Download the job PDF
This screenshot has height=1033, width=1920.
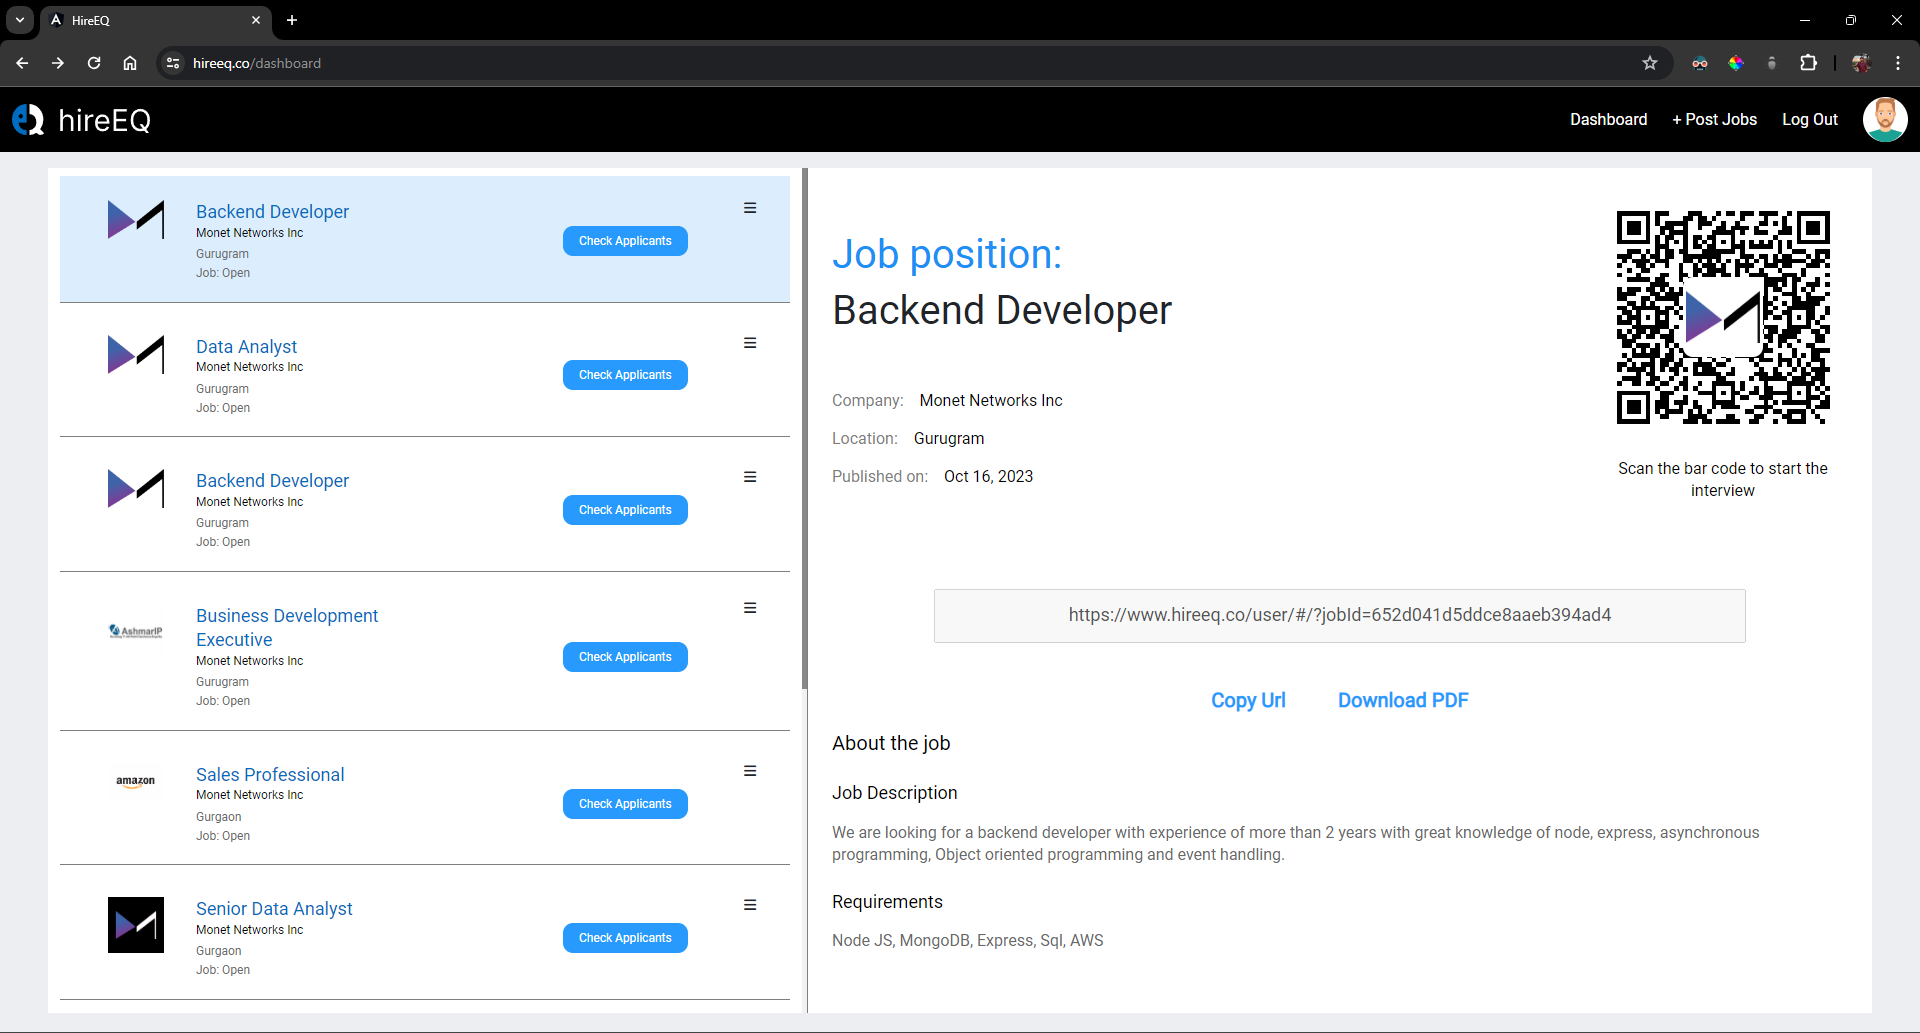1403,700
